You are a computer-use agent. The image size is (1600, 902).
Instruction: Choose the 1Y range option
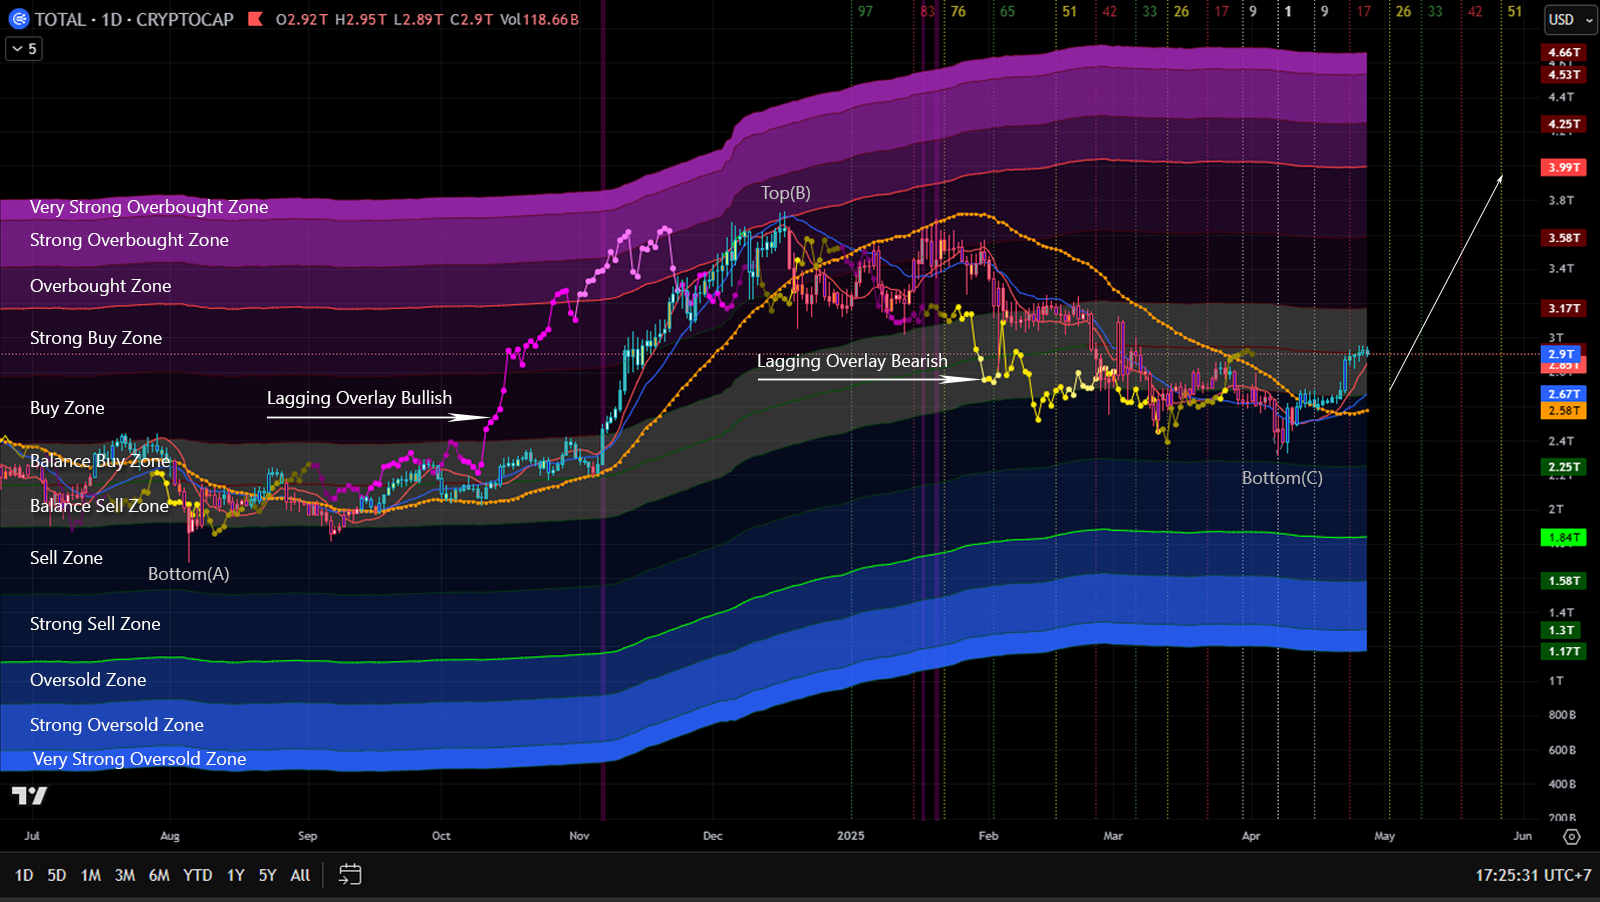pos(236,875)
